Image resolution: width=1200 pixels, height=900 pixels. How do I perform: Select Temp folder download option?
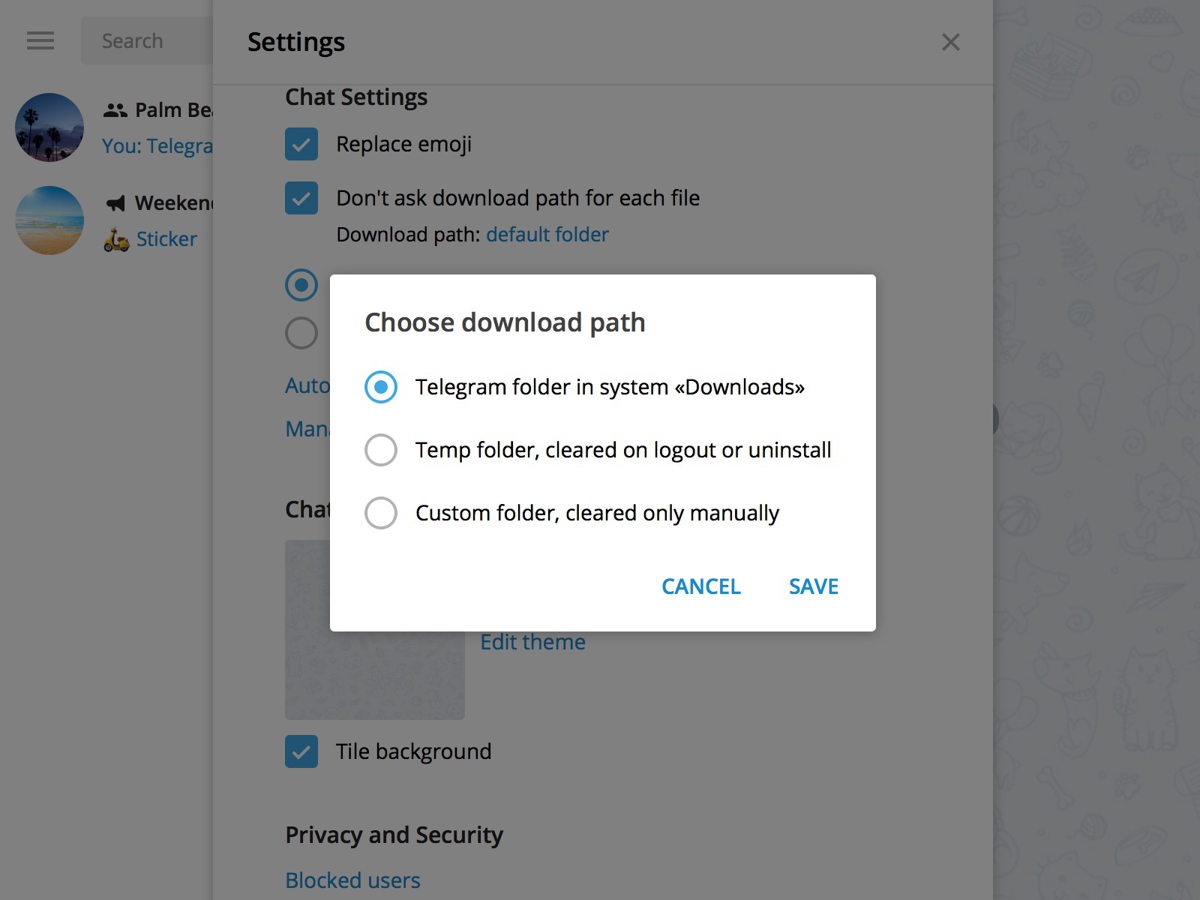tap(381, 450)
